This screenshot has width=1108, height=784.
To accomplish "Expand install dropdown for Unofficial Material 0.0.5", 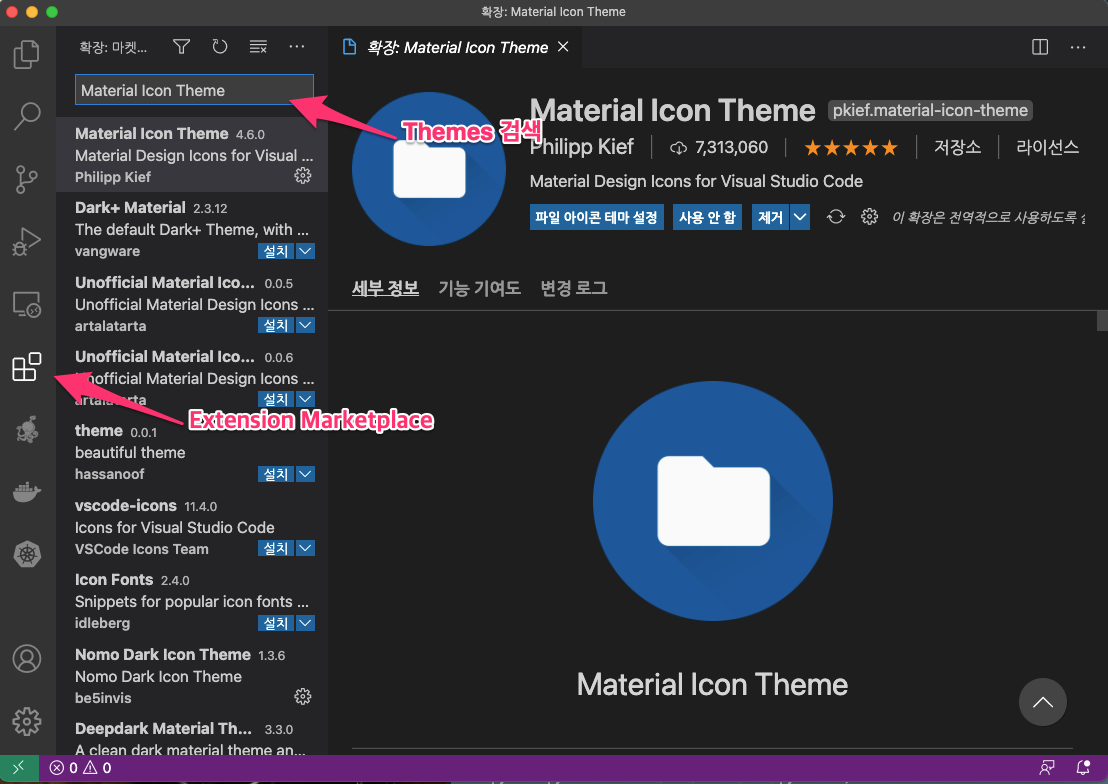I will tap(305, 325).
